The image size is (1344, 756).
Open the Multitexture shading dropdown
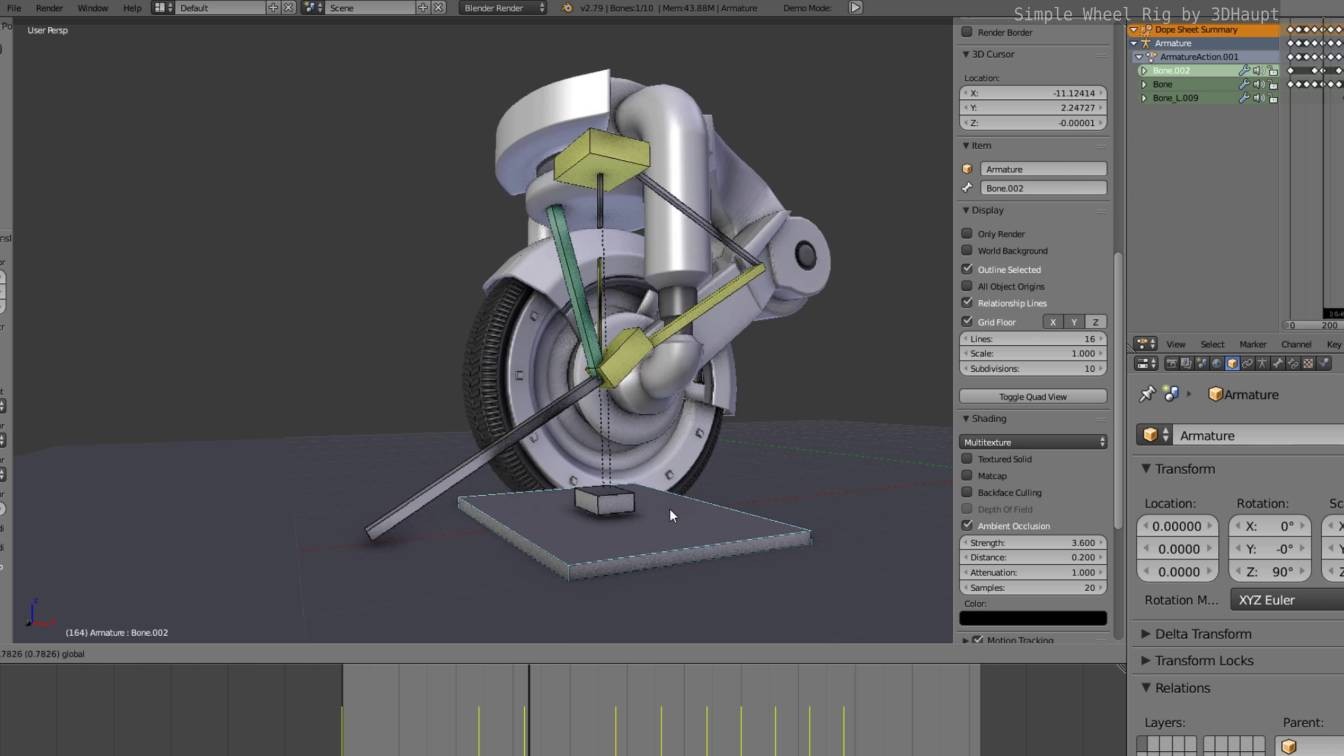click(x=1032, y=441)
